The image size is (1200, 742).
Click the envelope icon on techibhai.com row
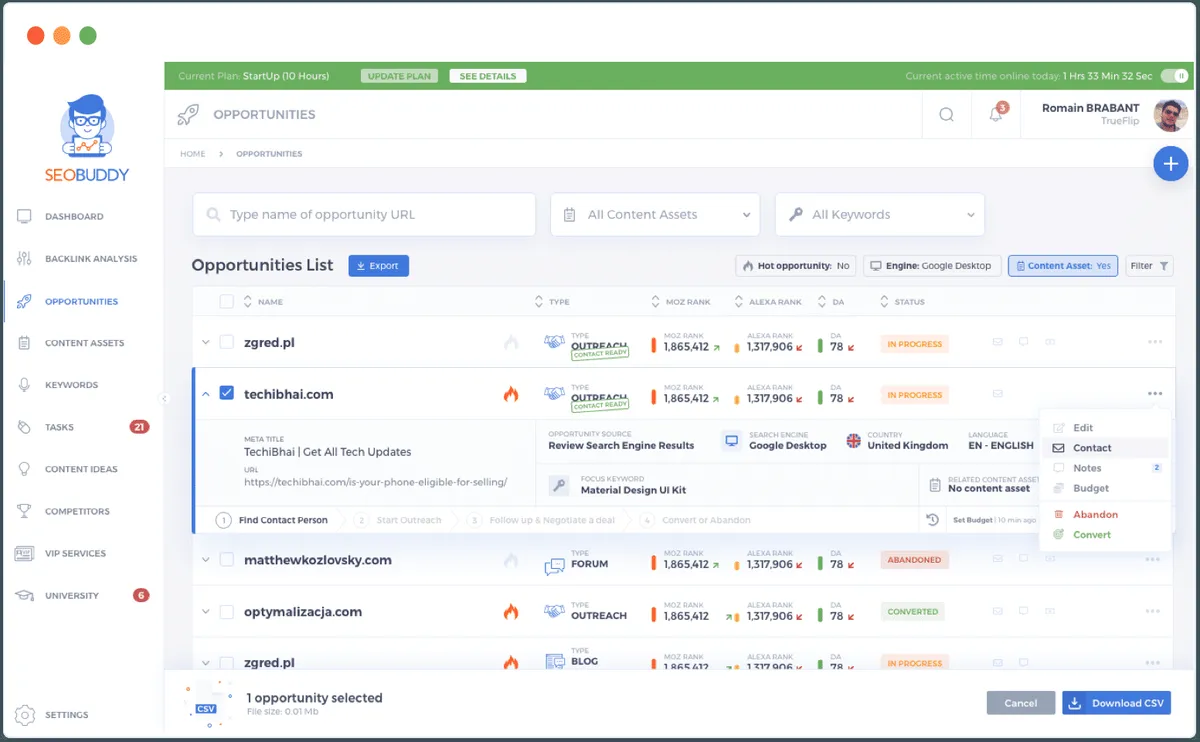(997, 394)
